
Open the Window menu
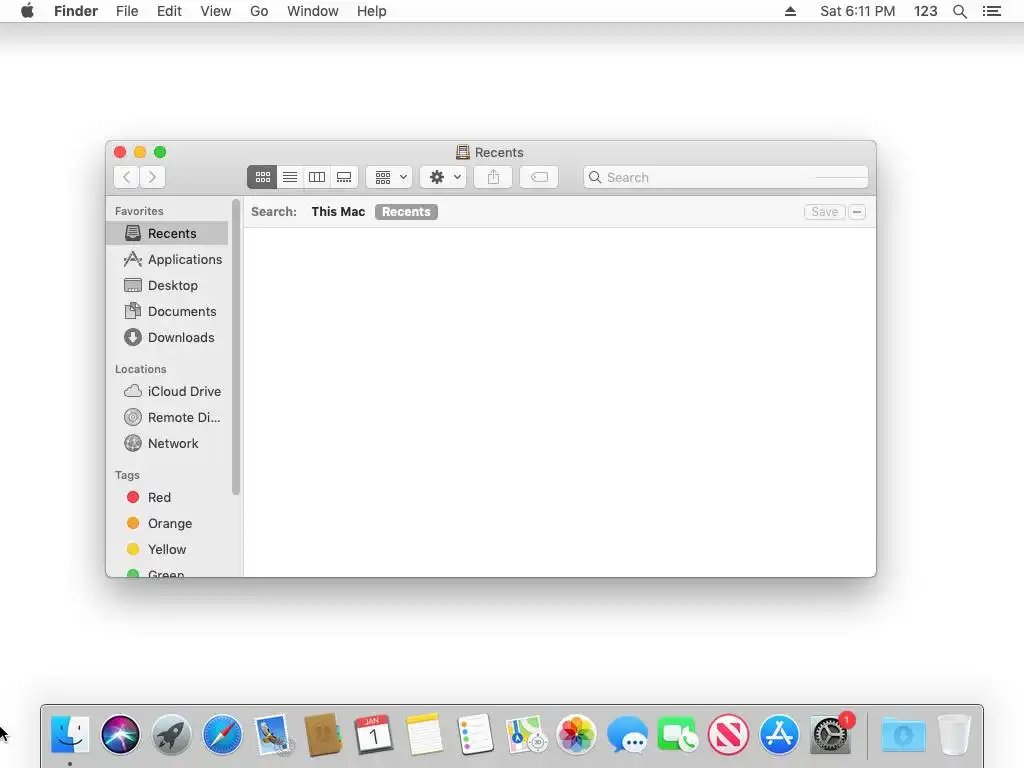click(x=312, y=11)
